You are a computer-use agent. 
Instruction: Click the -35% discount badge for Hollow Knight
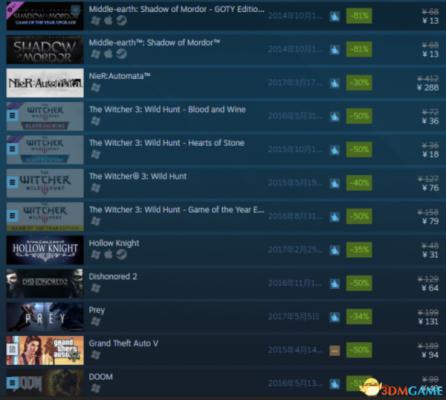coord(359,250)
